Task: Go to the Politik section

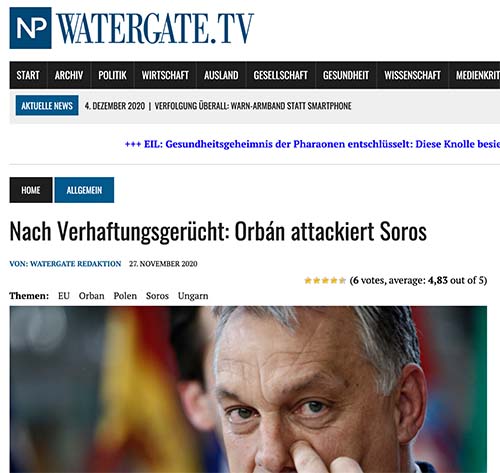Action: tap(112, 75)
